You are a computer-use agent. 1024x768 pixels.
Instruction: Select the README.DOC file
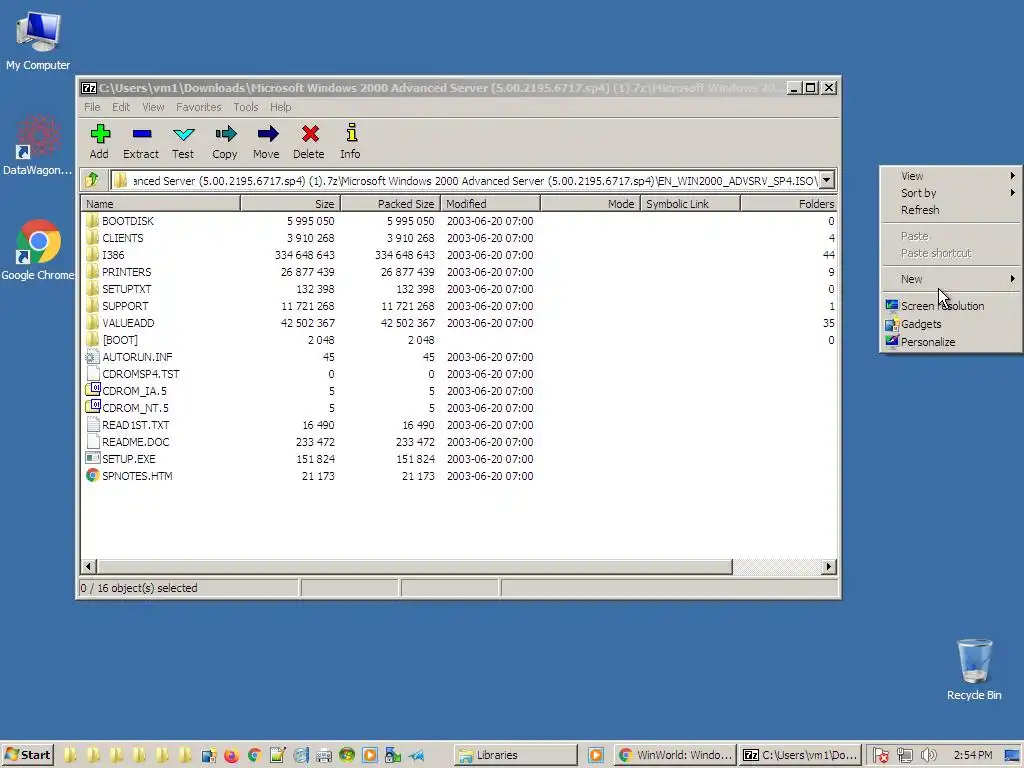point(135,441)
